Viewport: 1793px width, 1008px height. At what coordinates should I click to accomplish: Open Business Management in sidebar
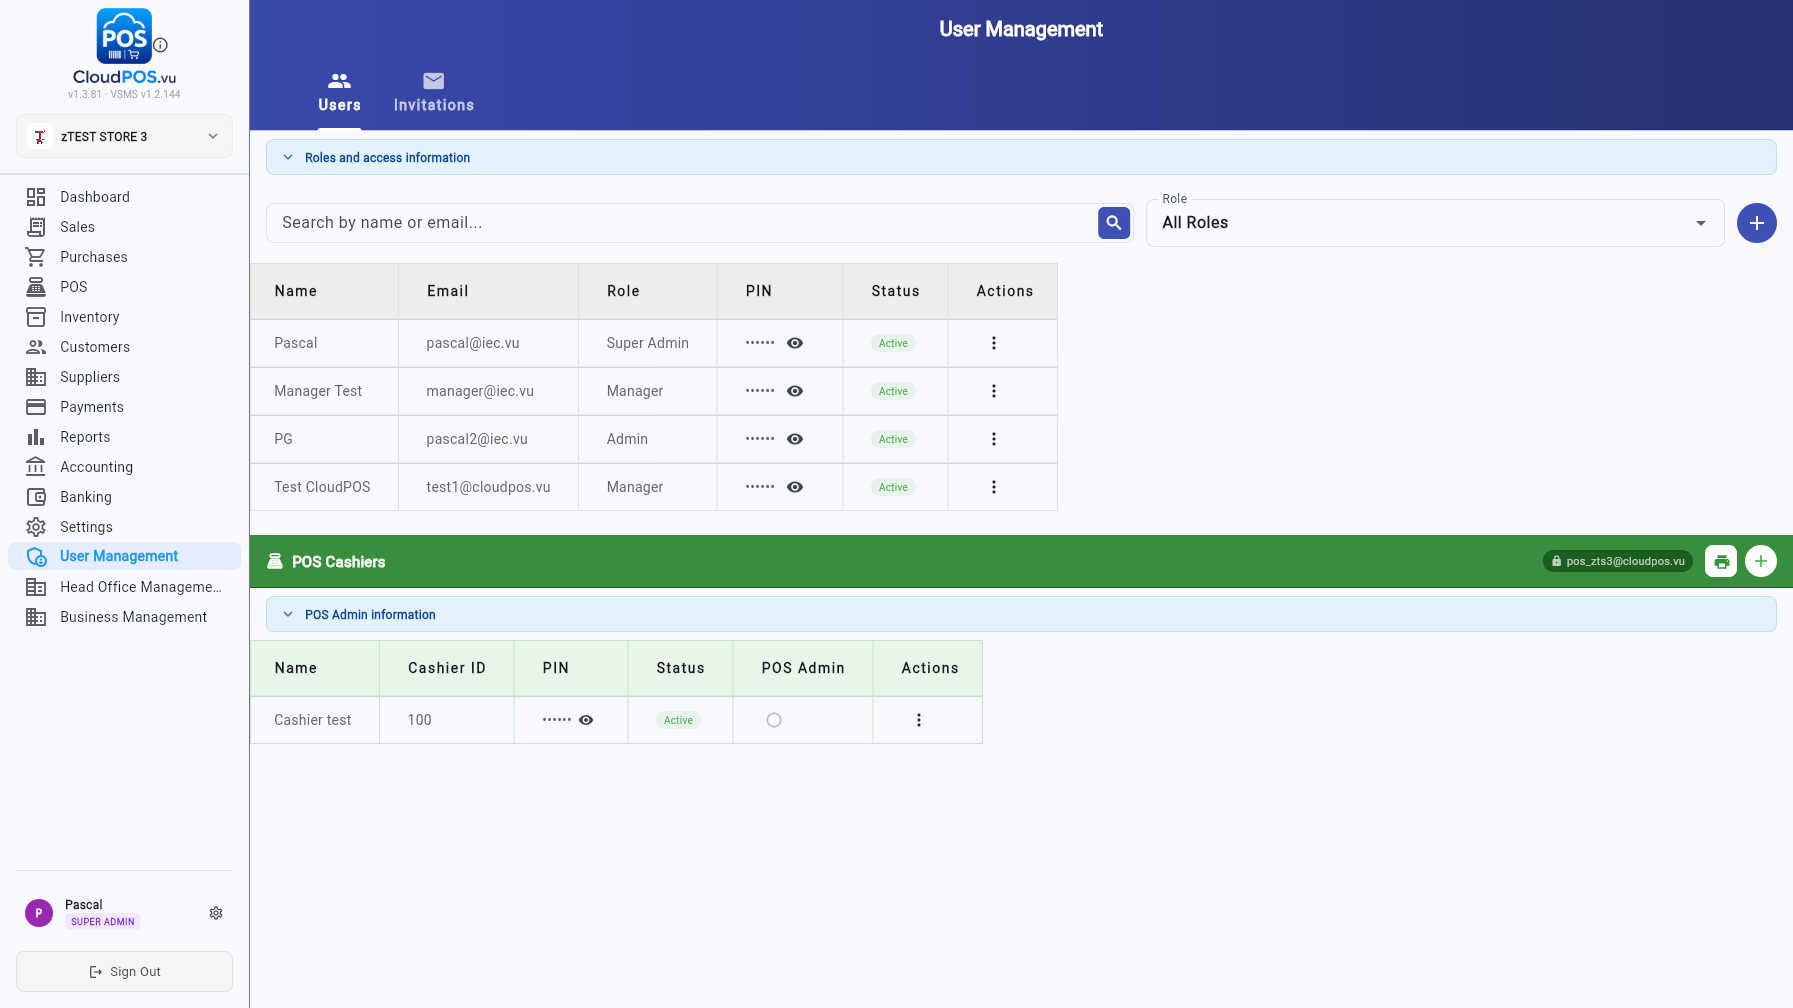(124, 617)
